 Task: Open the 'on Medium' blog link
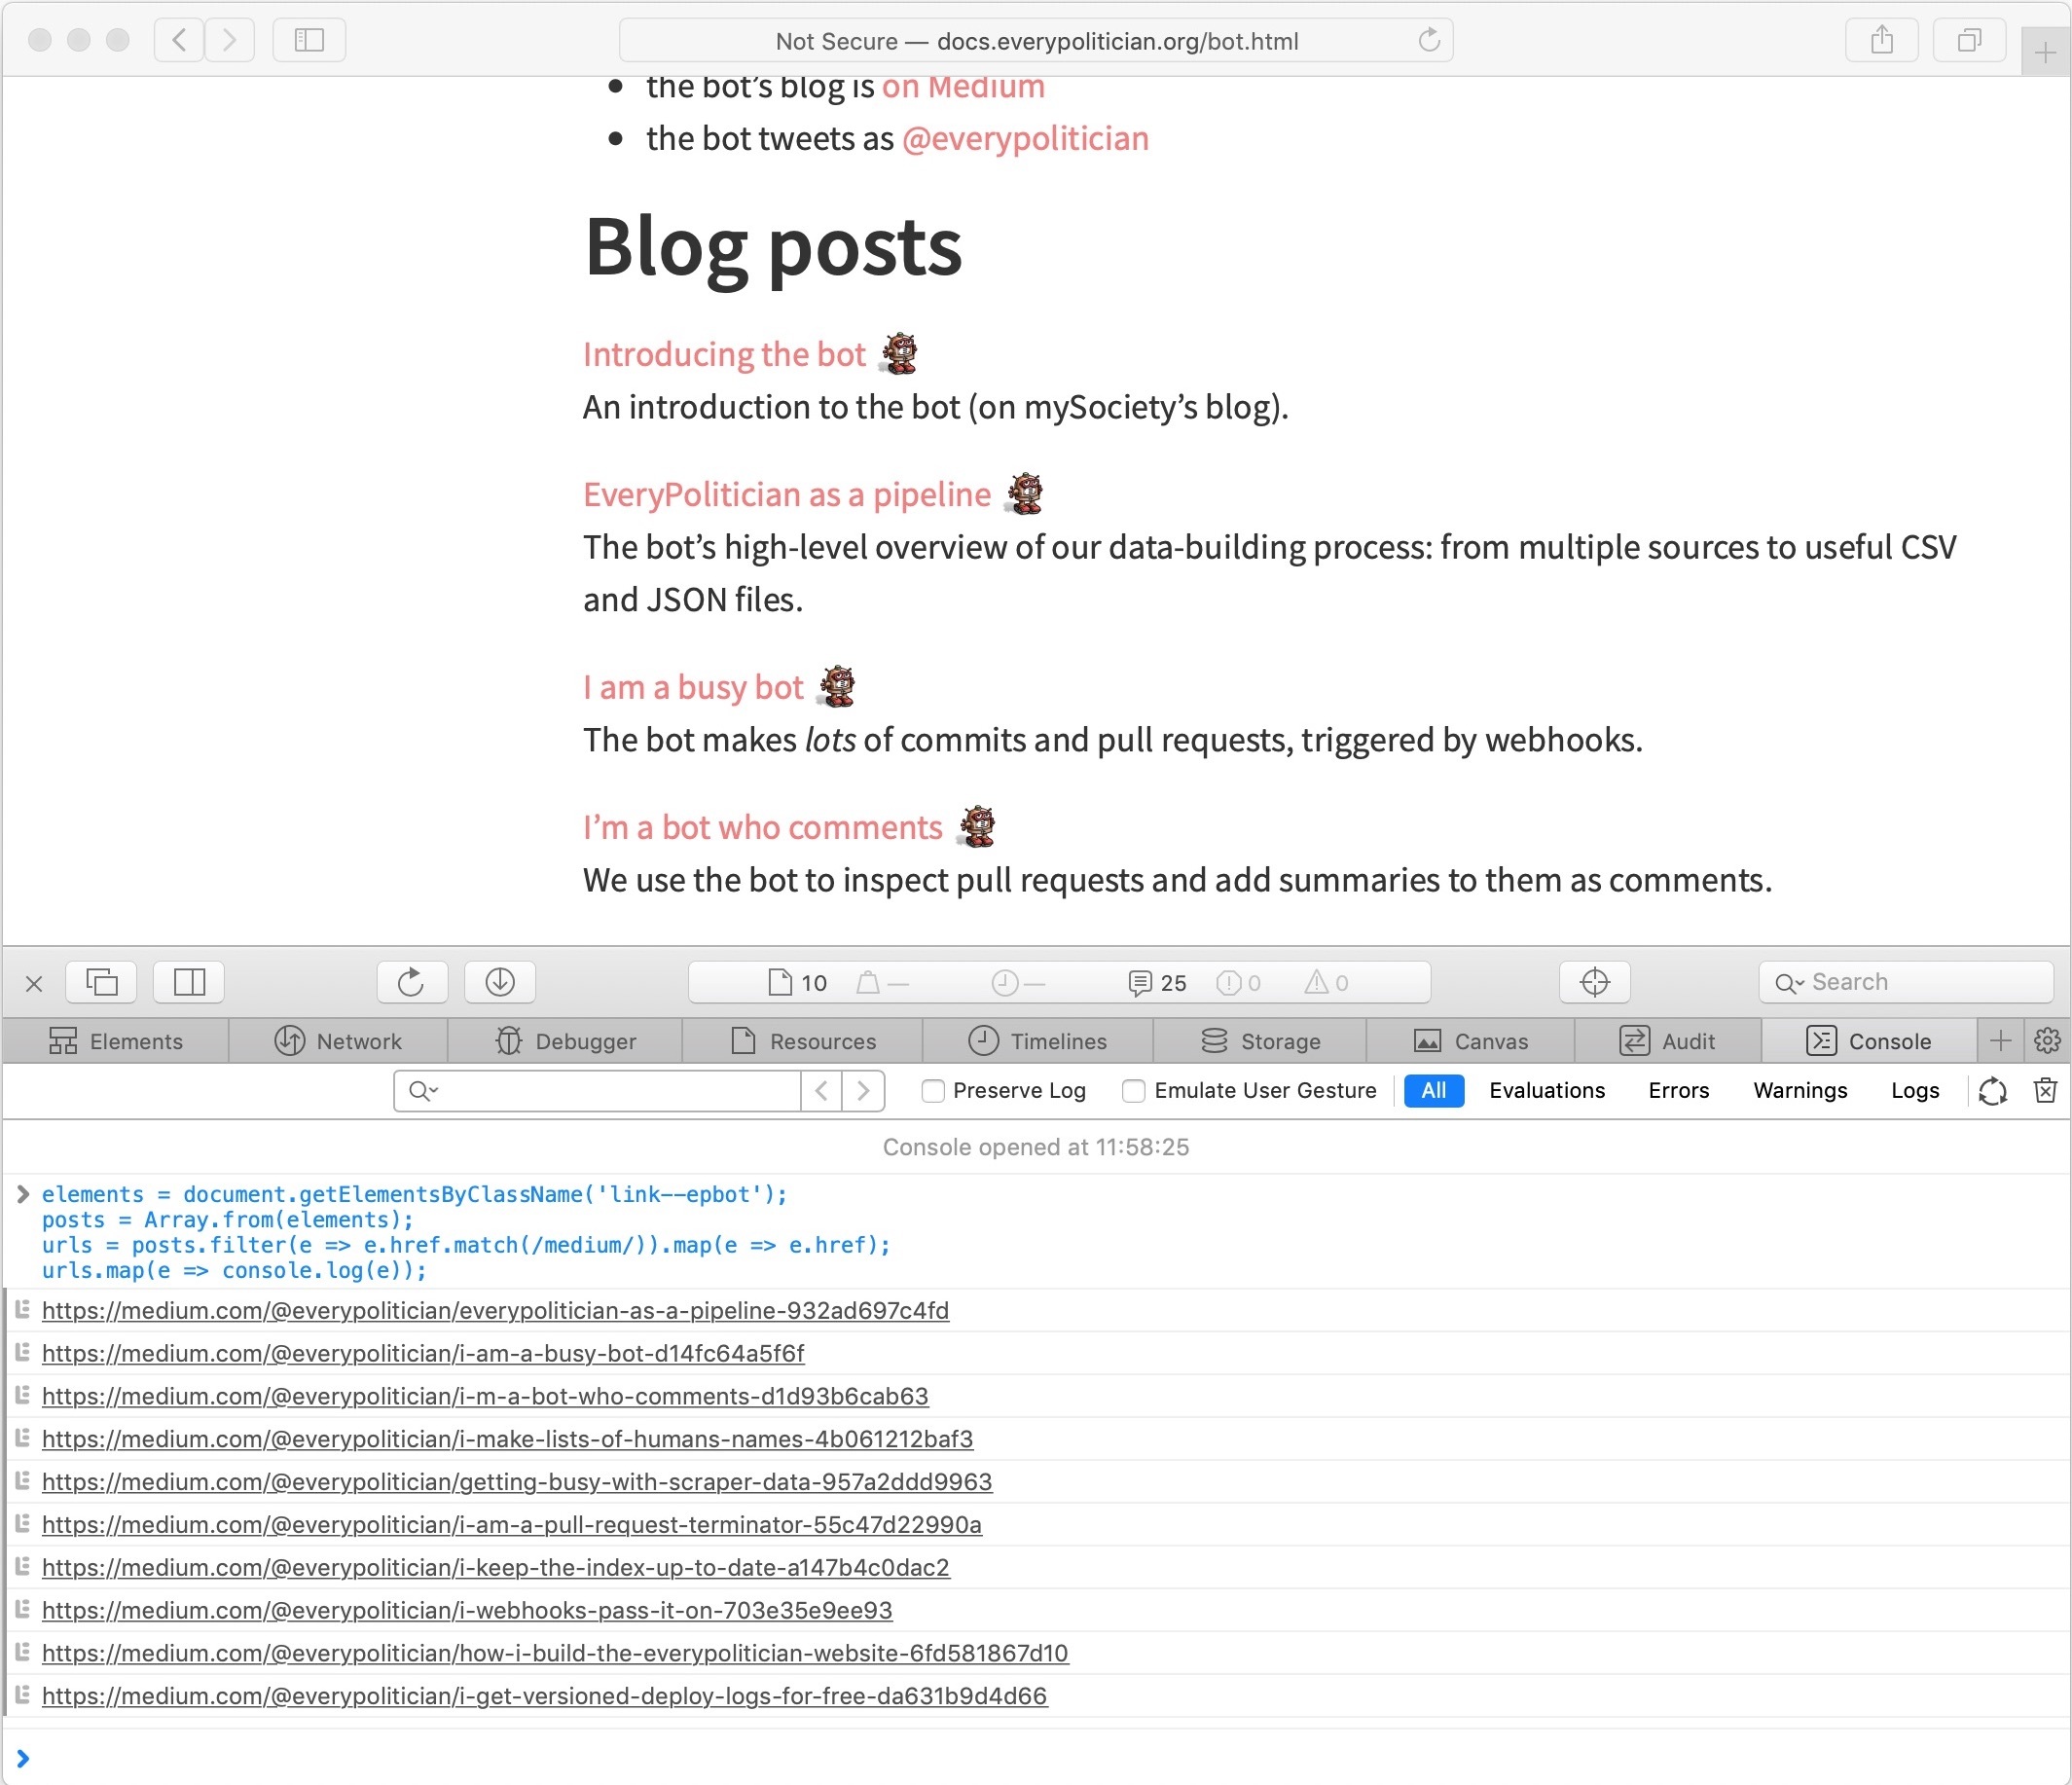tap(963, 87)
